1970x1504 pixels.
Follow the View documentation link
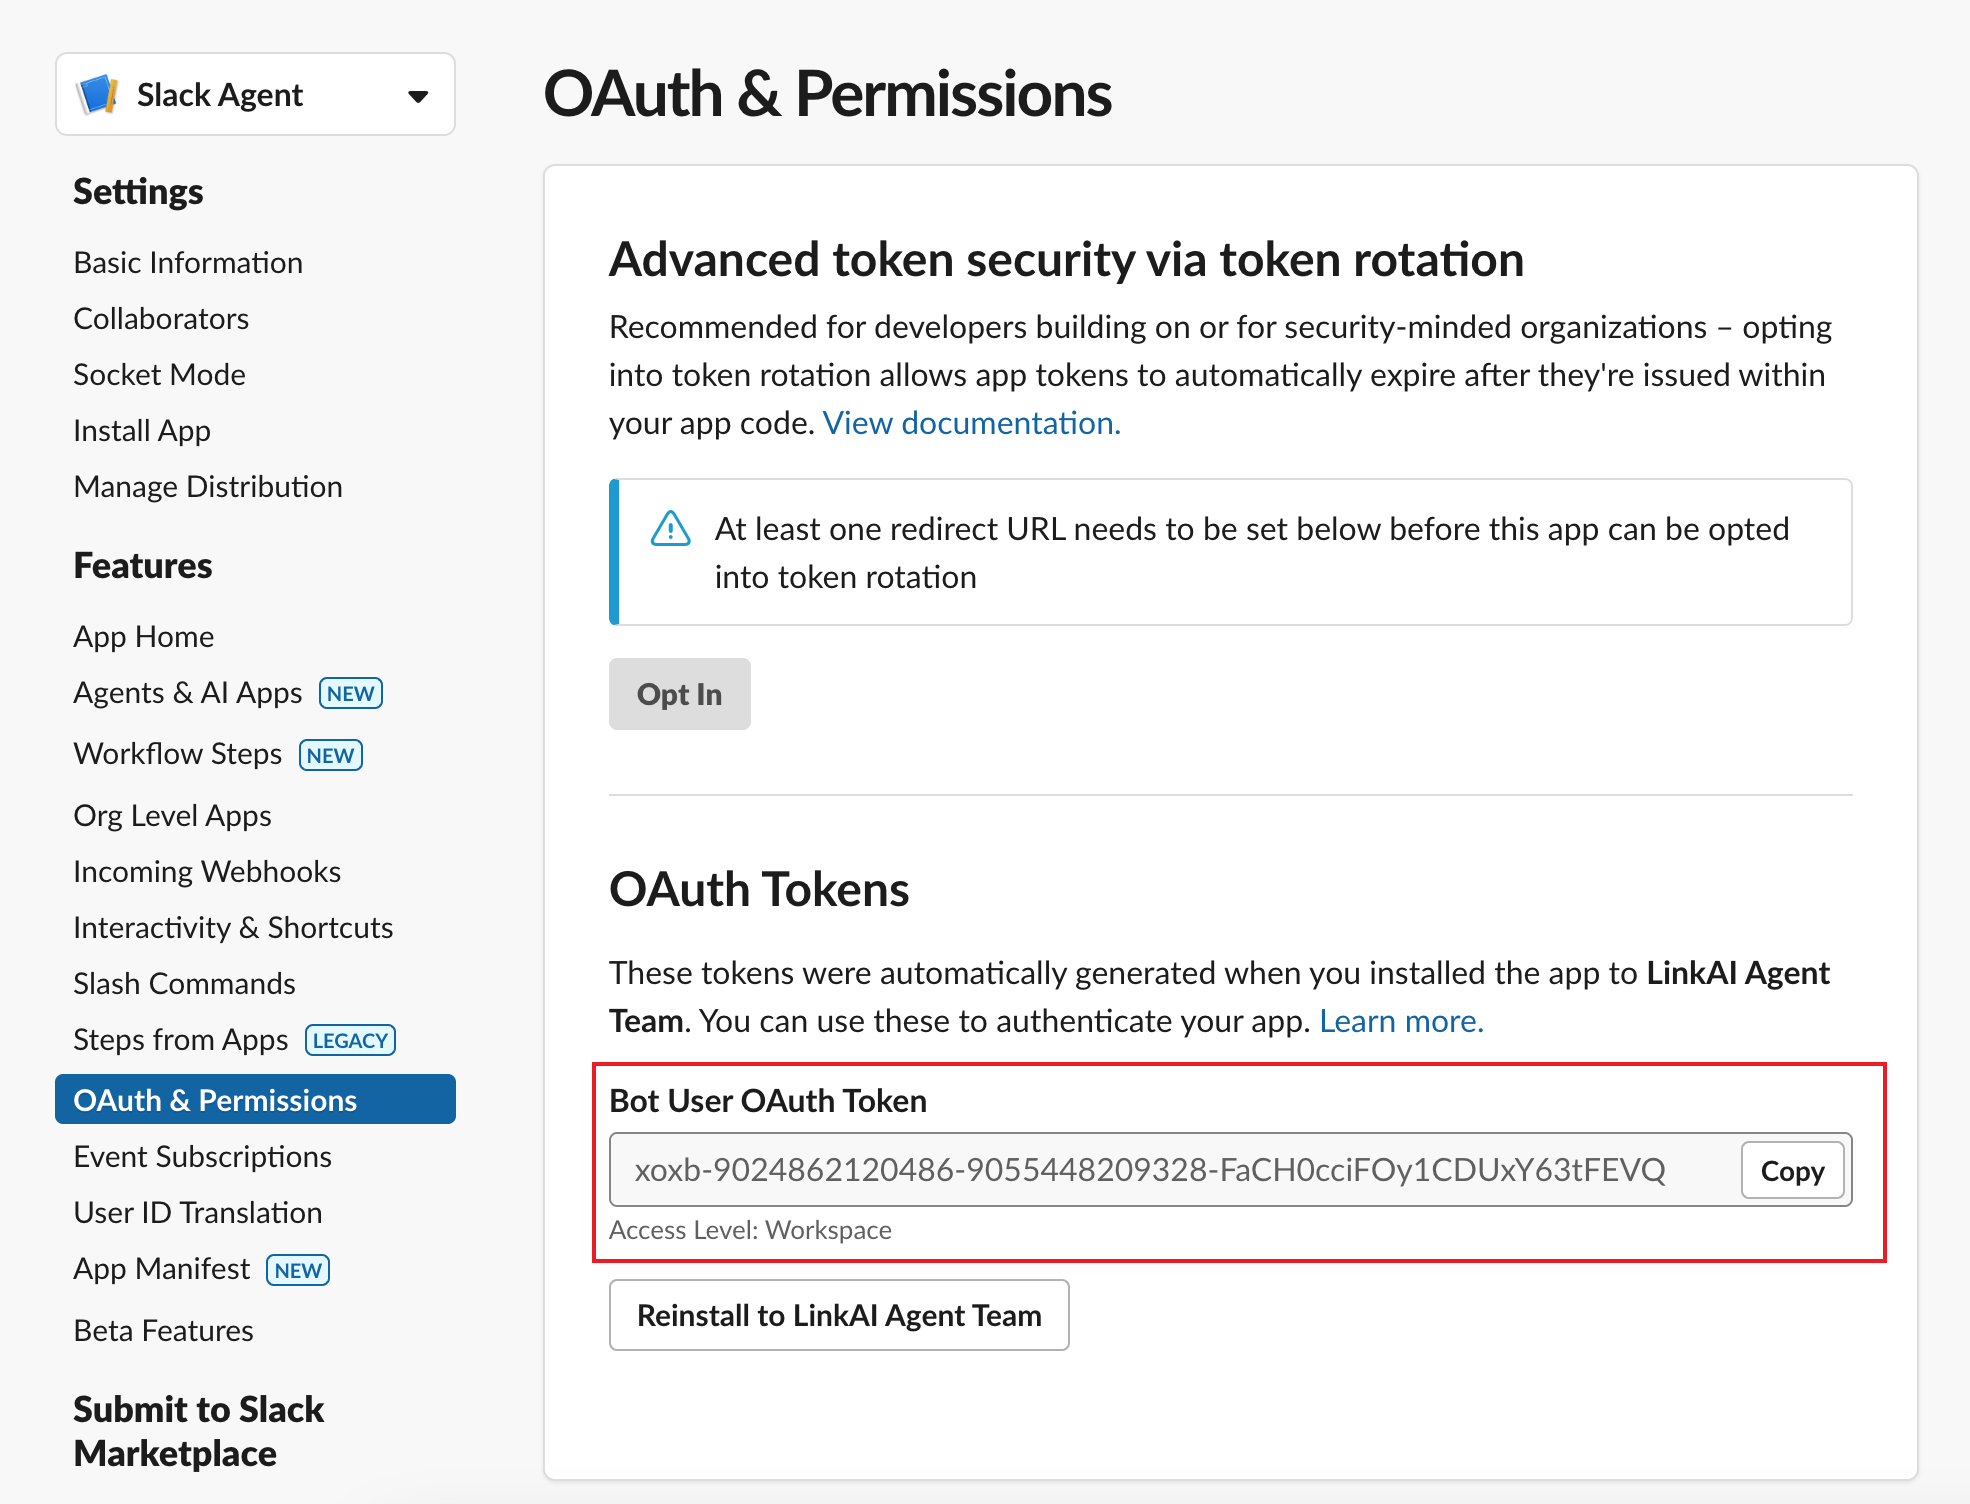point(971,423)
